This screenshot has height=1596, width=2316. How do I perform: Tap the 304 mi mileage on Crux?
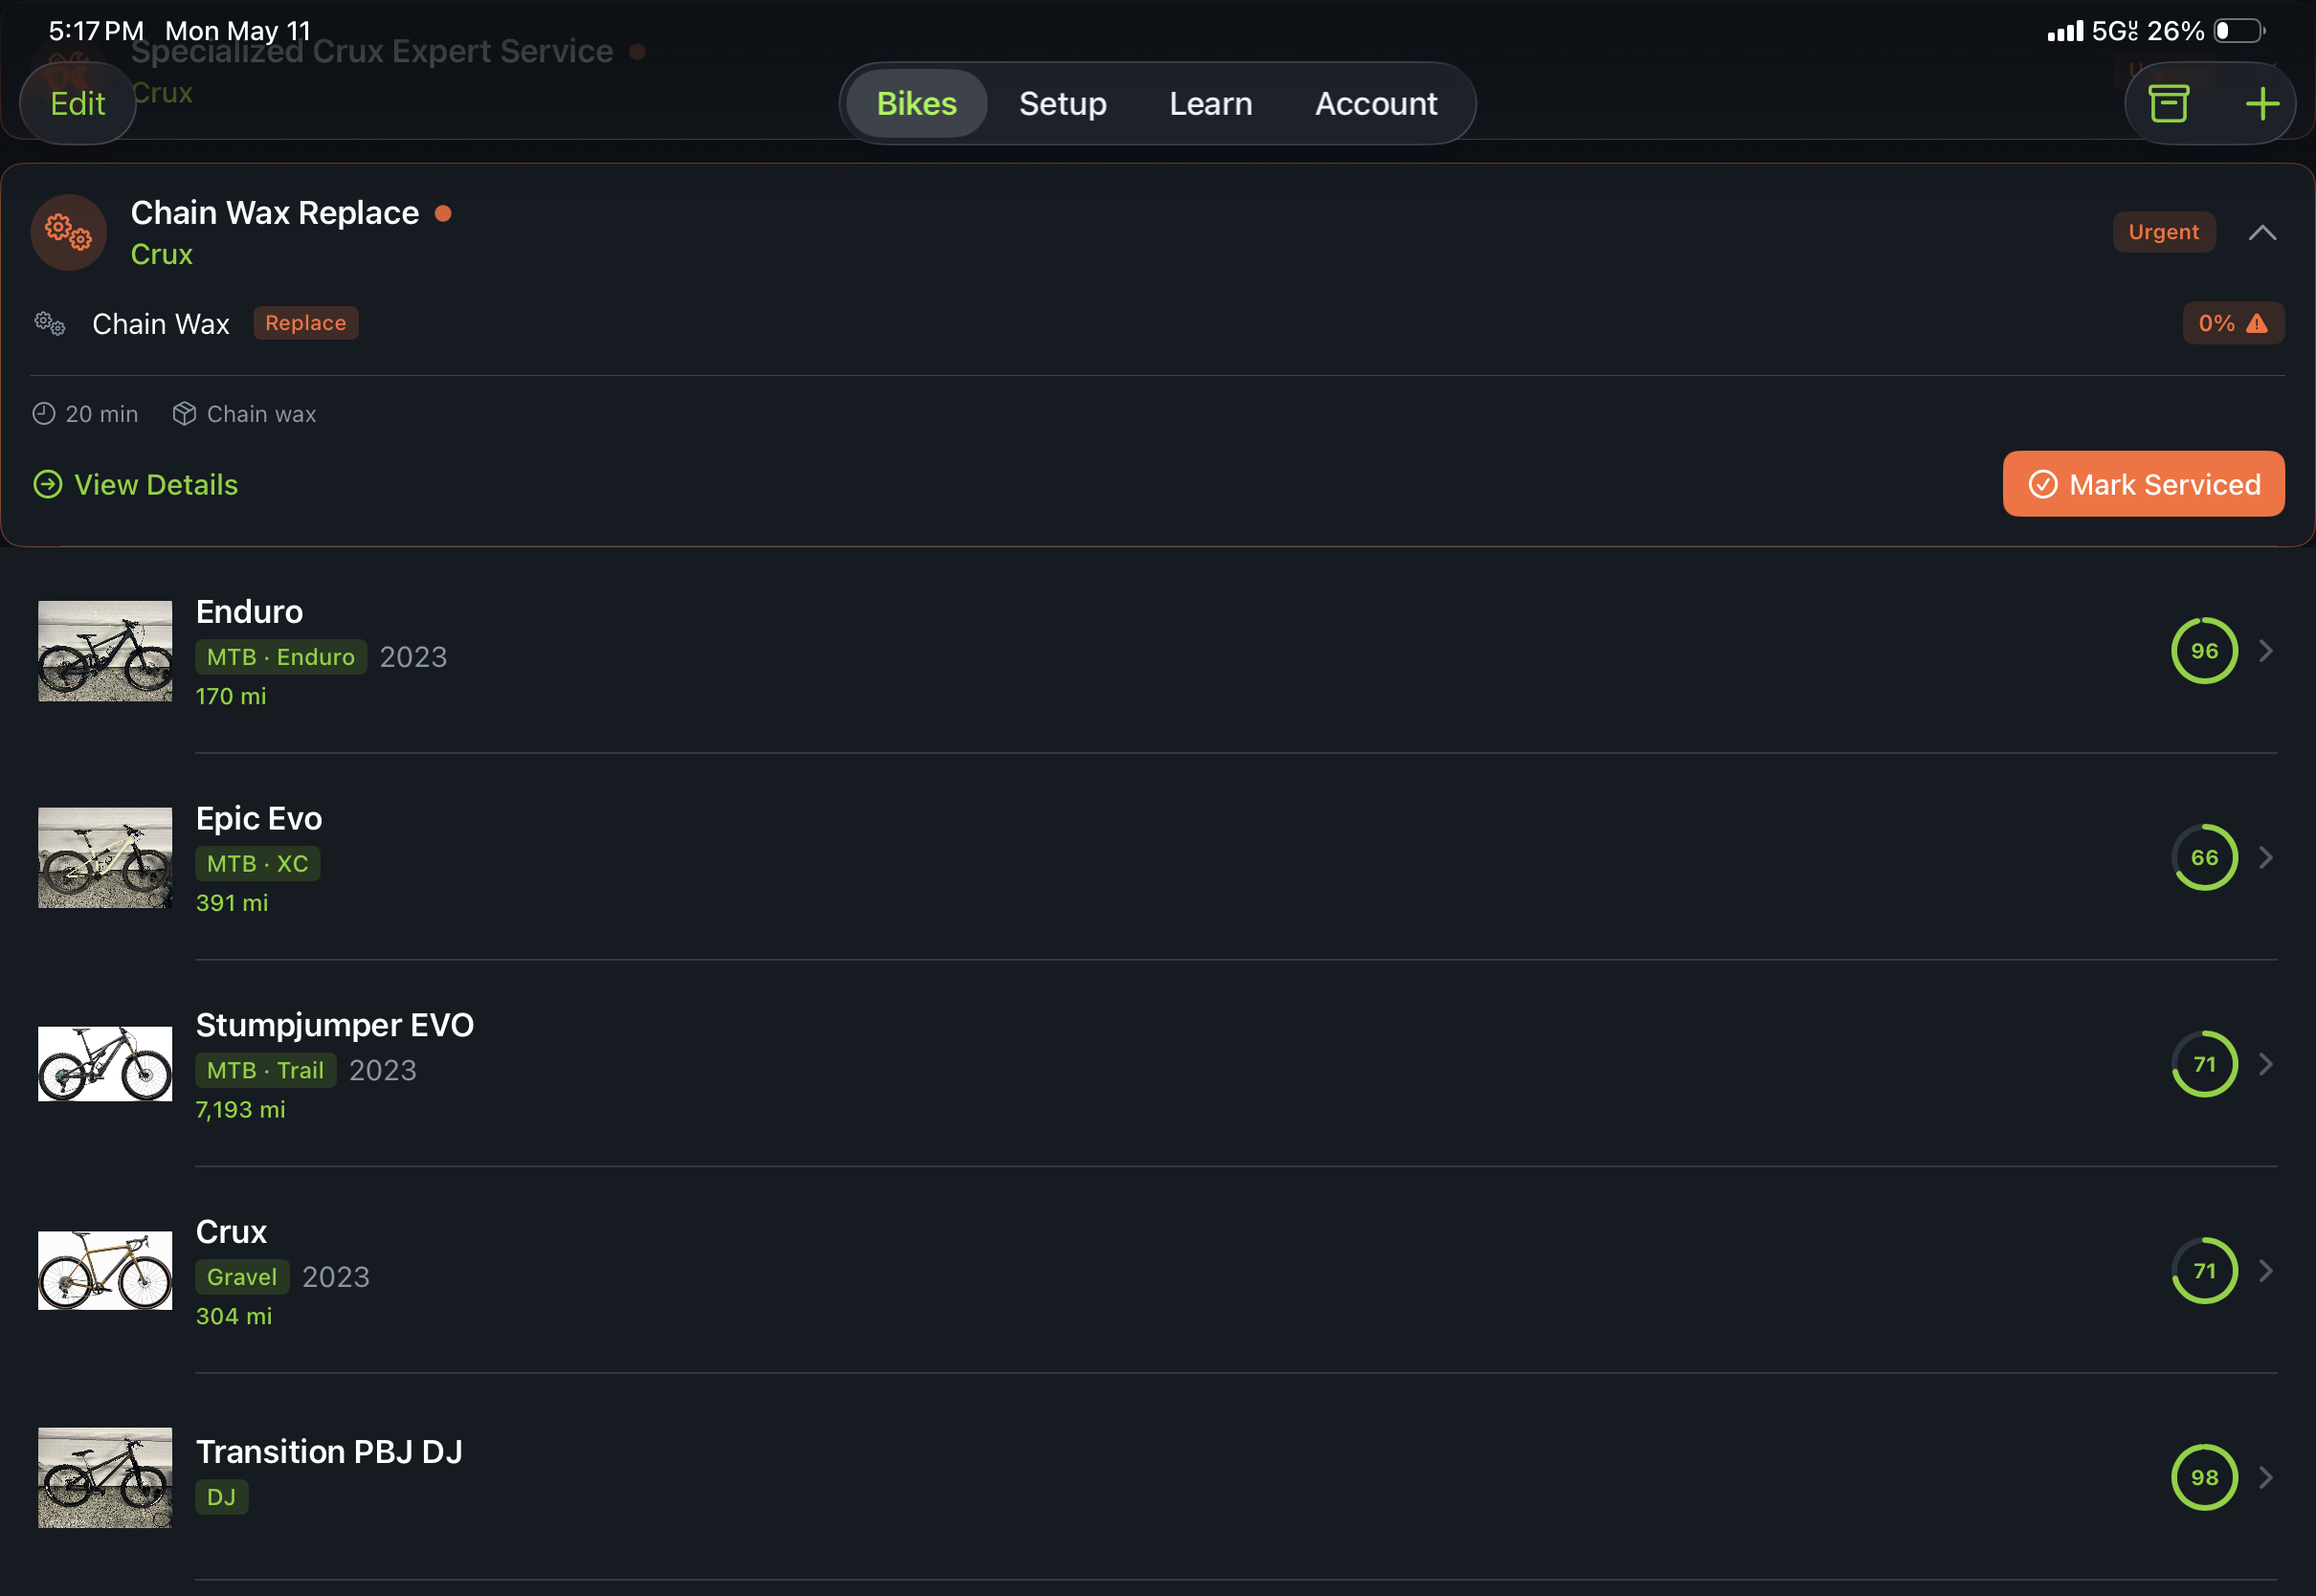point(234,1317)
